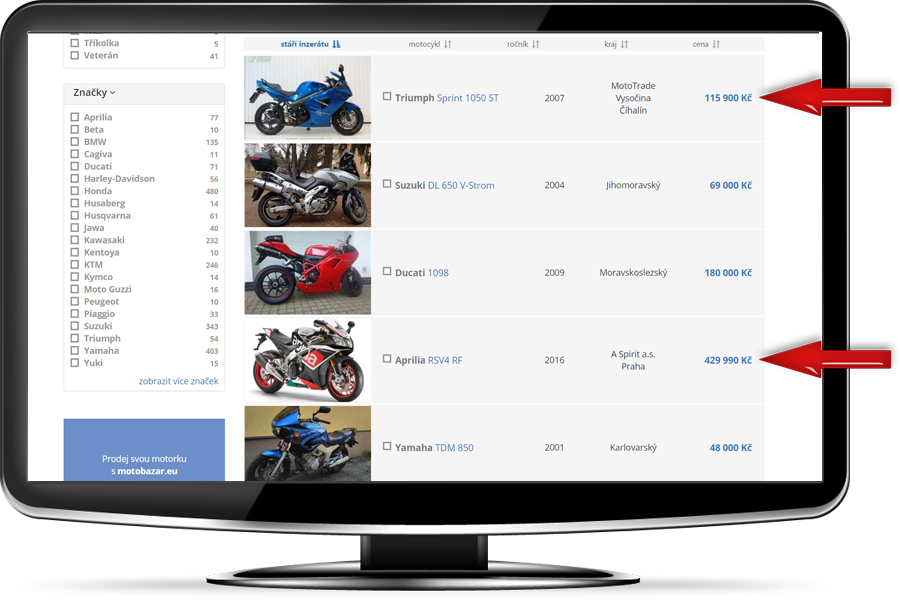Open the zobrazit více značek link

coord(179,381)
